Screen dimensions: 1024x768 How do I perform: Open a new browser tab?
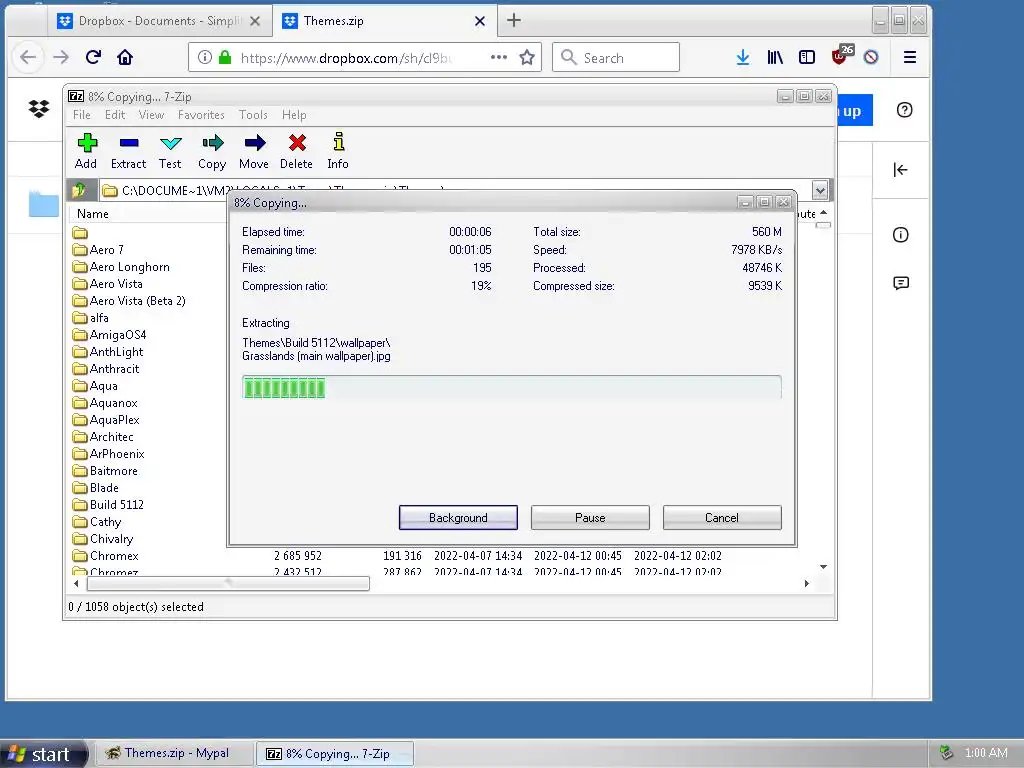(x=514, y=20)
